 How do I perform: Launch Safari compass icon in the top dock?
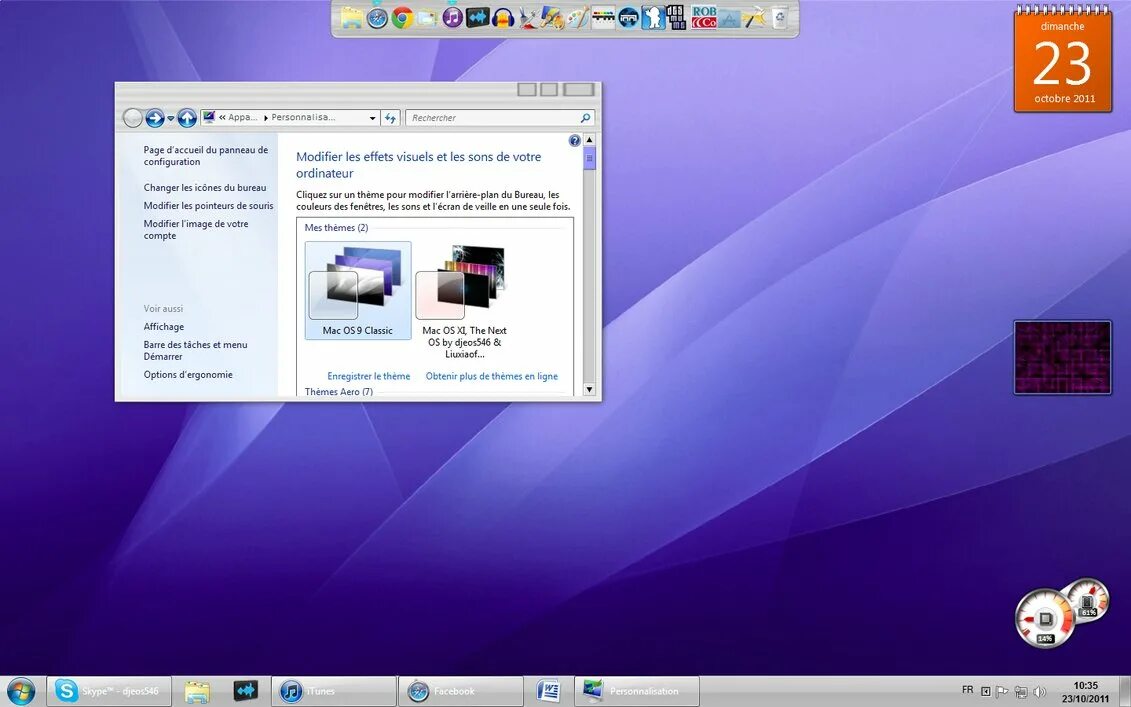tap(377, 17)
